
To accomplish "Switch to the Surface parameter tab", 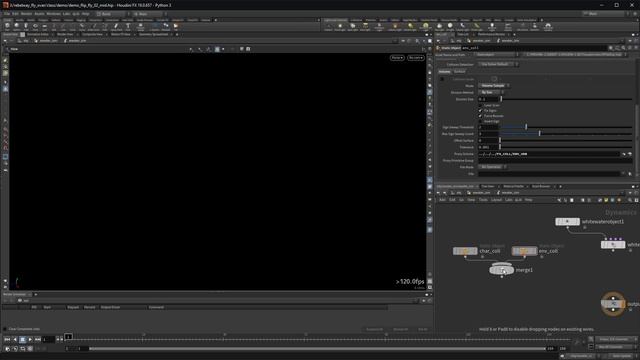I will pyautogui.click(x=460, y=71).
